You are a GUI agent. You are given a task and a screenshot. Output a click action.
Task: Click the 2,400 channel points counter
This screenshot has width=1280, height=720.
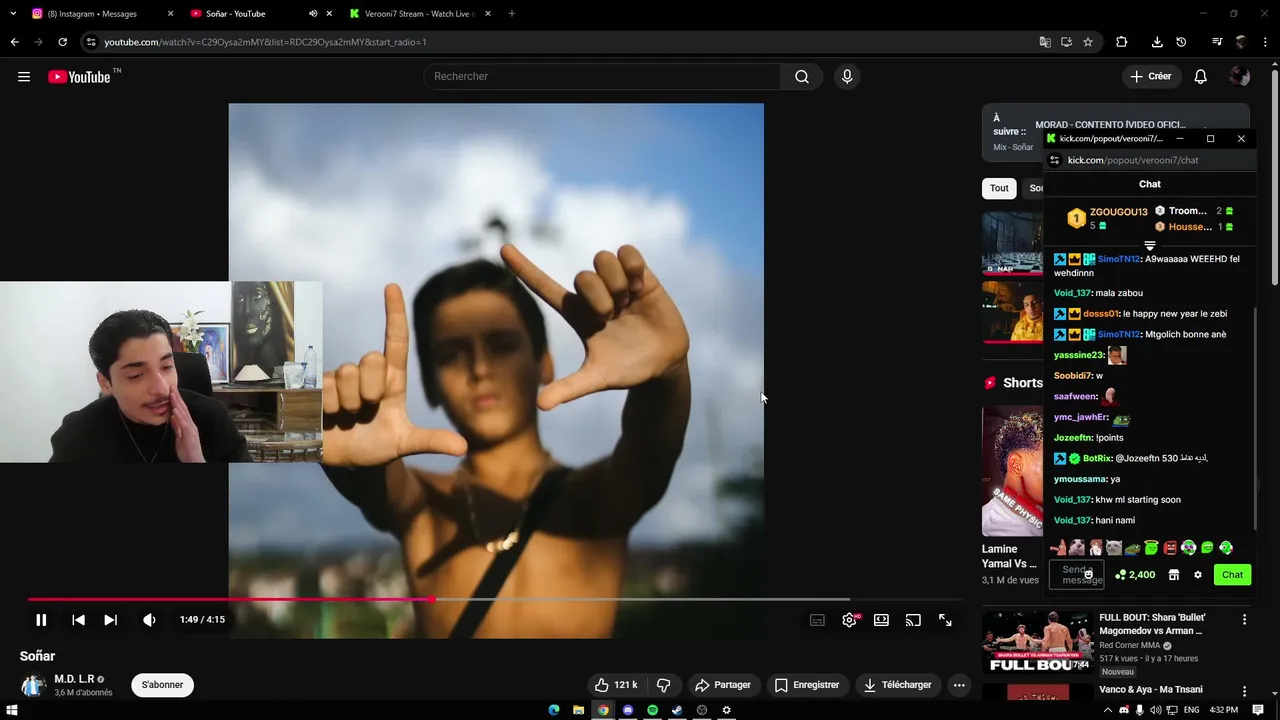pyautogui.click(x=1135, y=575)
